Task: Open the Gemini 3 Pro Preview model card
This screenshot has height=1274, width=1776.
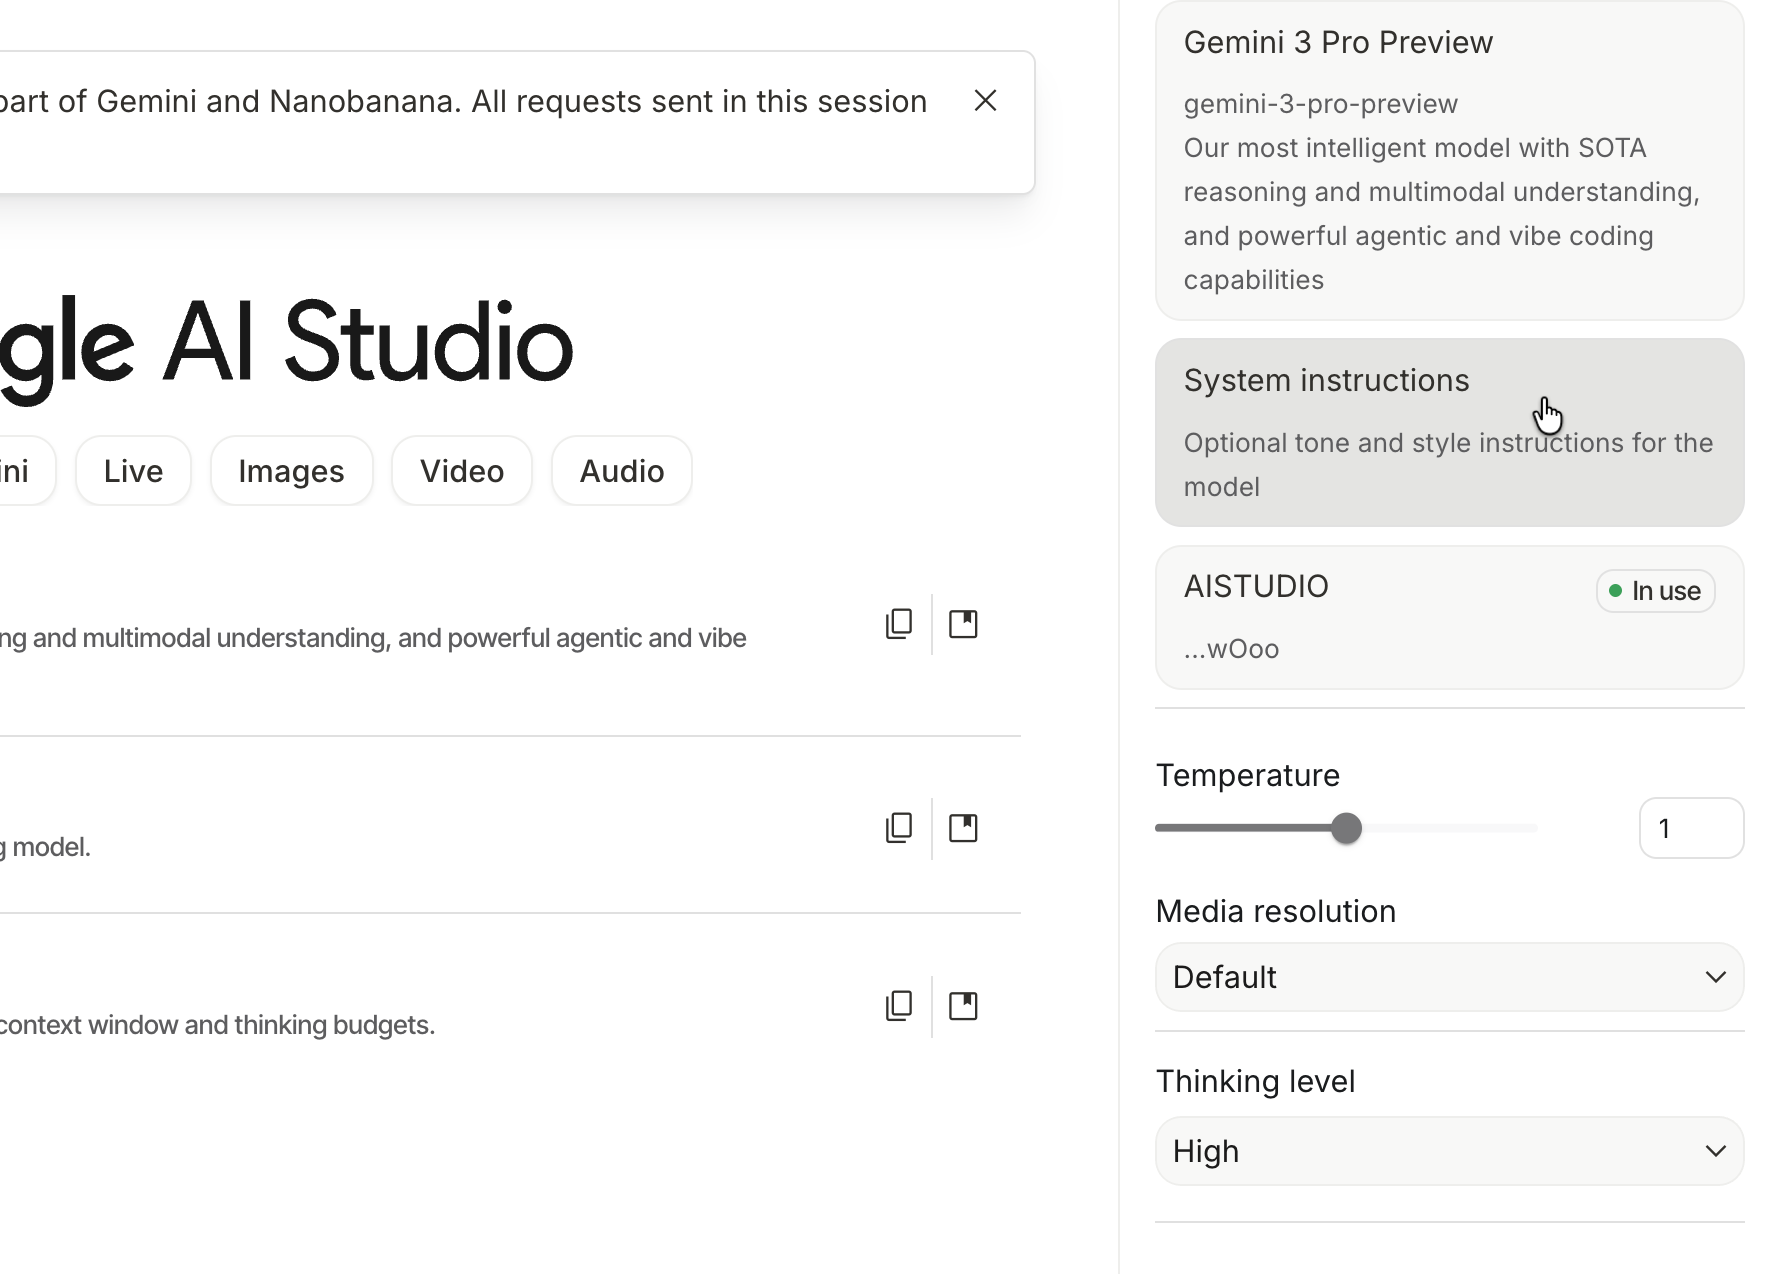Action: [1450, 160]
